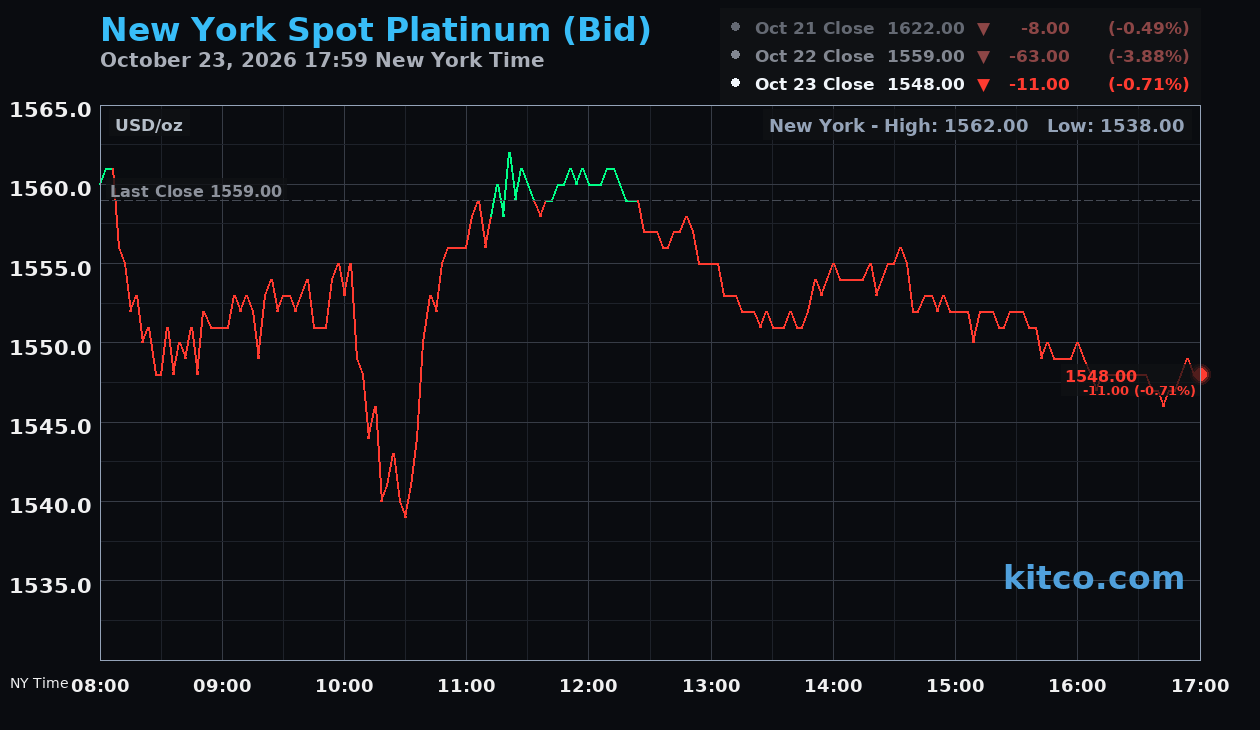Select the Oct 21 Close legend dot
Viewport: 1260px width, 730px height.
pyautogui.click(x=736, y=28)
